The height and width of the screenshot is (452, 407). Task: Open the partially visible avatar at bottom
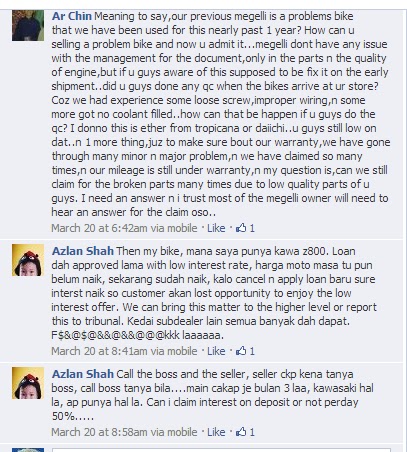coord(28,450)
